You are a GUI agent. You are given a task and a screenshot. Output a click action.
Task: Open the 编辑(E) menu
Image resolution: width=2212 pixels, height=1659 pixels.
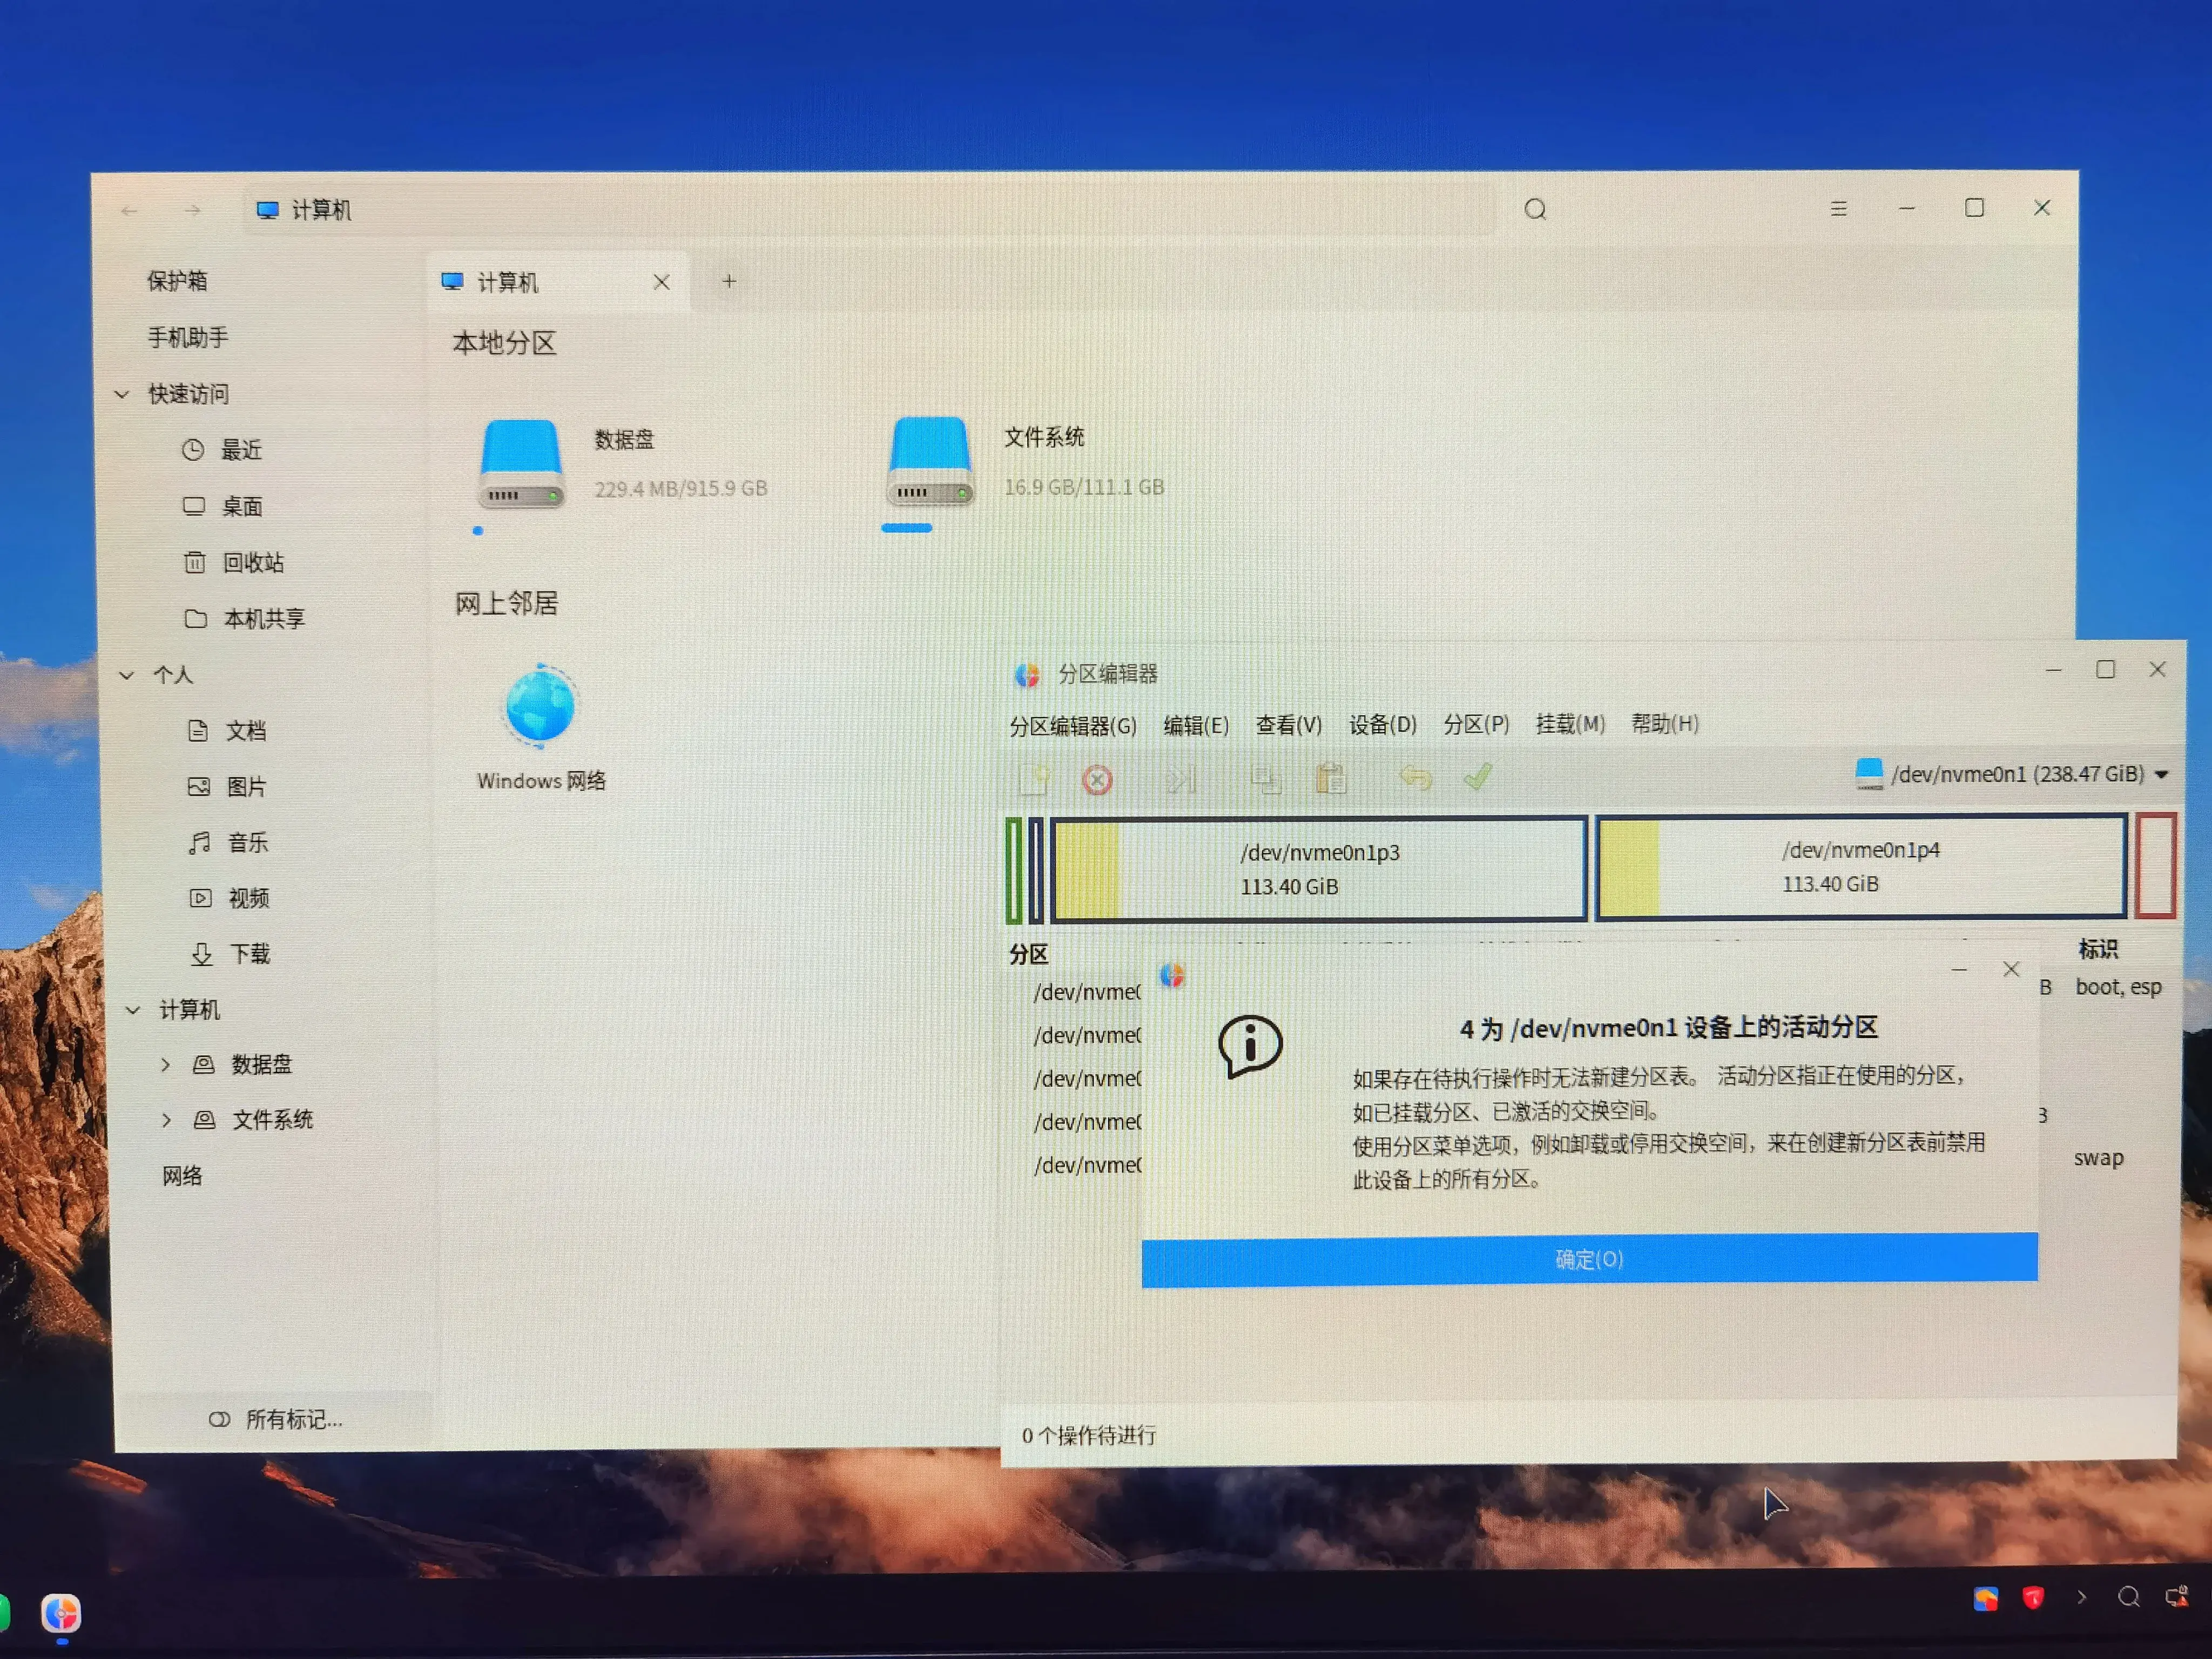(x=1196, y=725)
